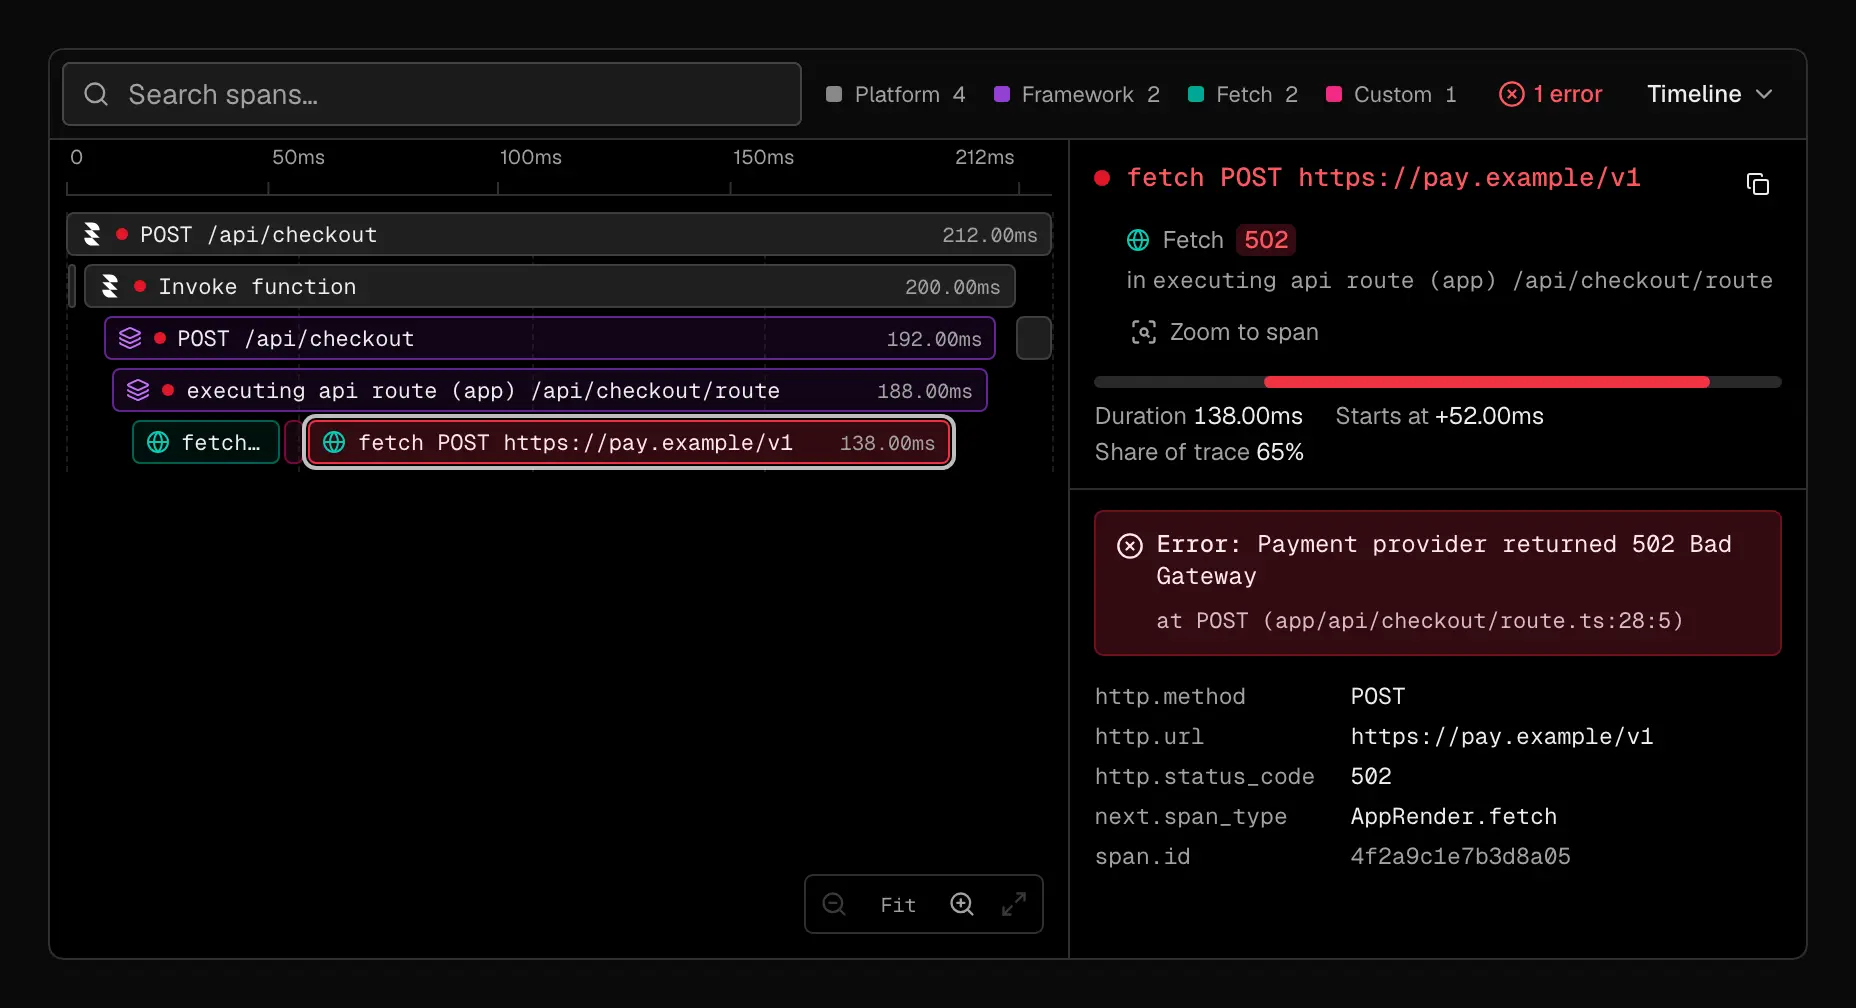This screenshot has height=1008, width=1856.
Task: Click the 150ms timeline ruler marker
Action: point(763,157)
